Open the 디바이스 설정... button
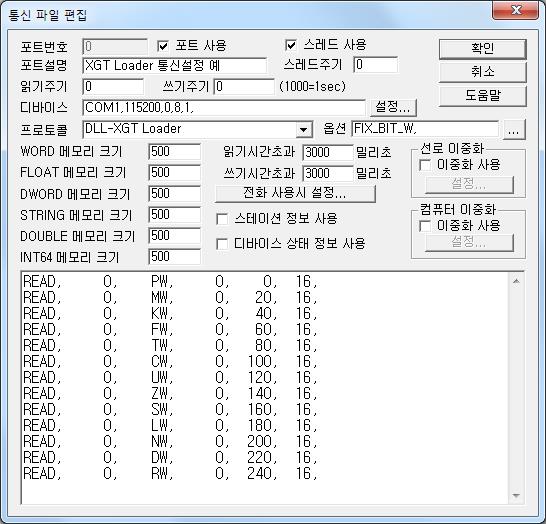 tap(393, 107)
